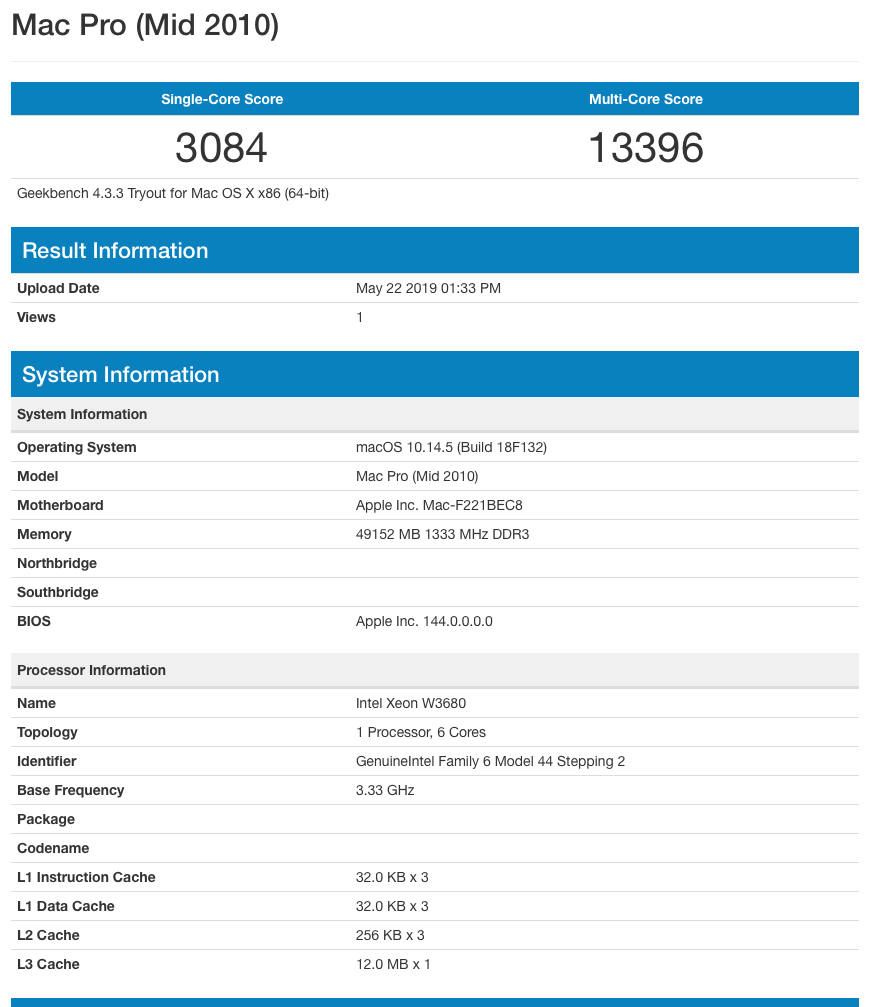Click the gray System Information subheading

[x=435, y=414]
